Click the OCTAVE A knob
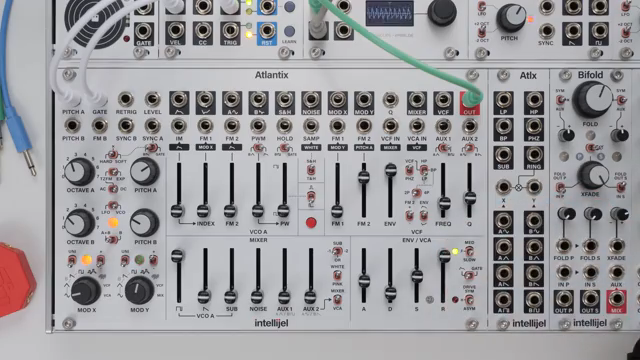Screen dimensions: 640x360 (79, 172)
